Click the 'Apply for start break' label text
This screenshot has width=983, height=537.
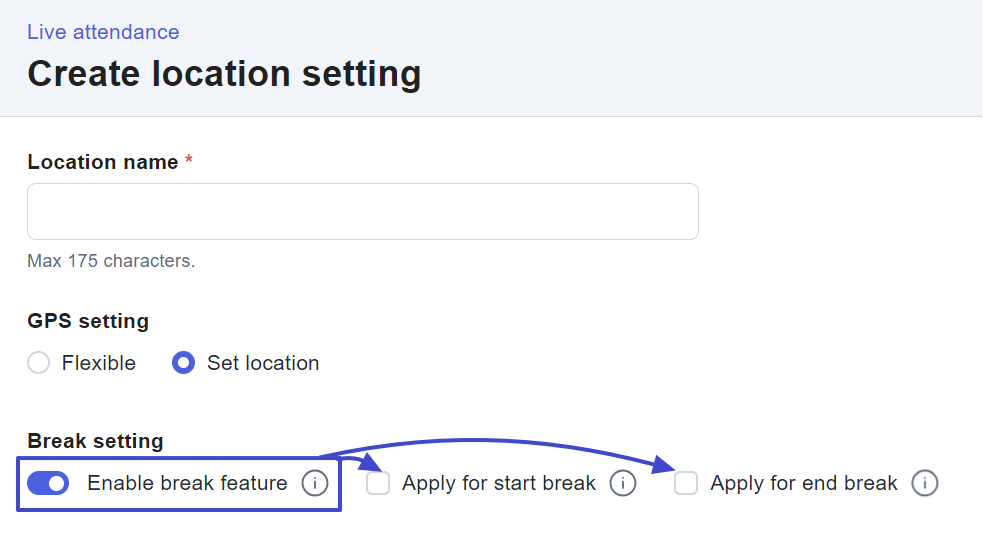tap(498, 484)
